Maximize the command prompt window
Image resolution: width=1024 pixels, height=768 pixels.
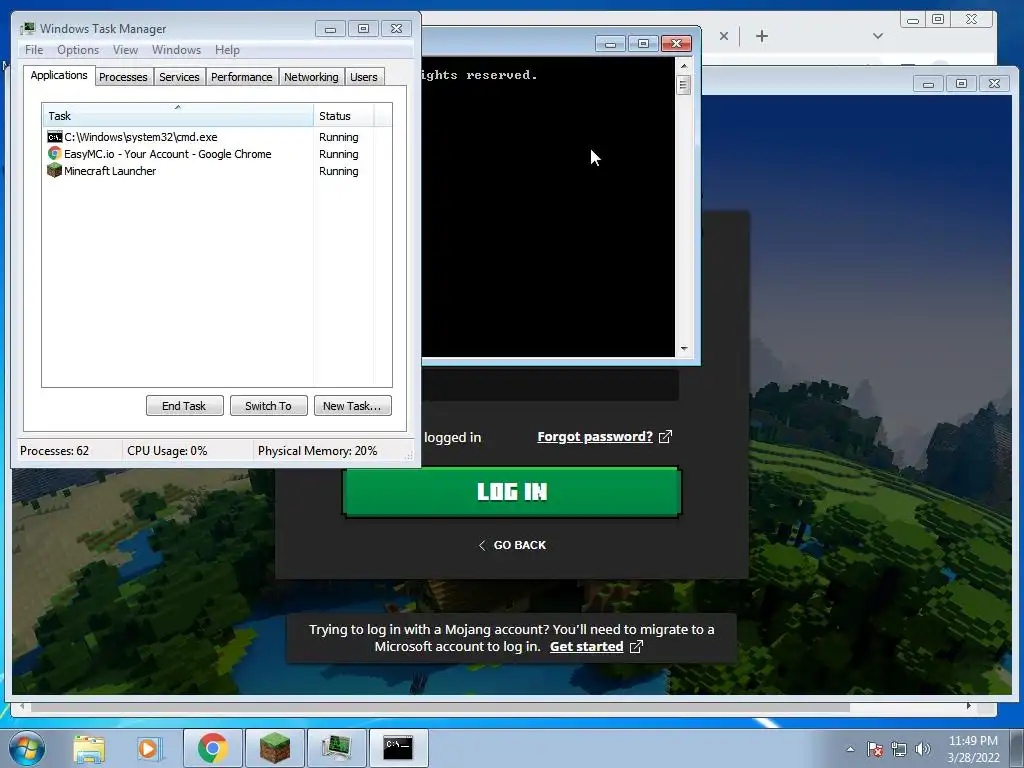[x=643, y=44]
